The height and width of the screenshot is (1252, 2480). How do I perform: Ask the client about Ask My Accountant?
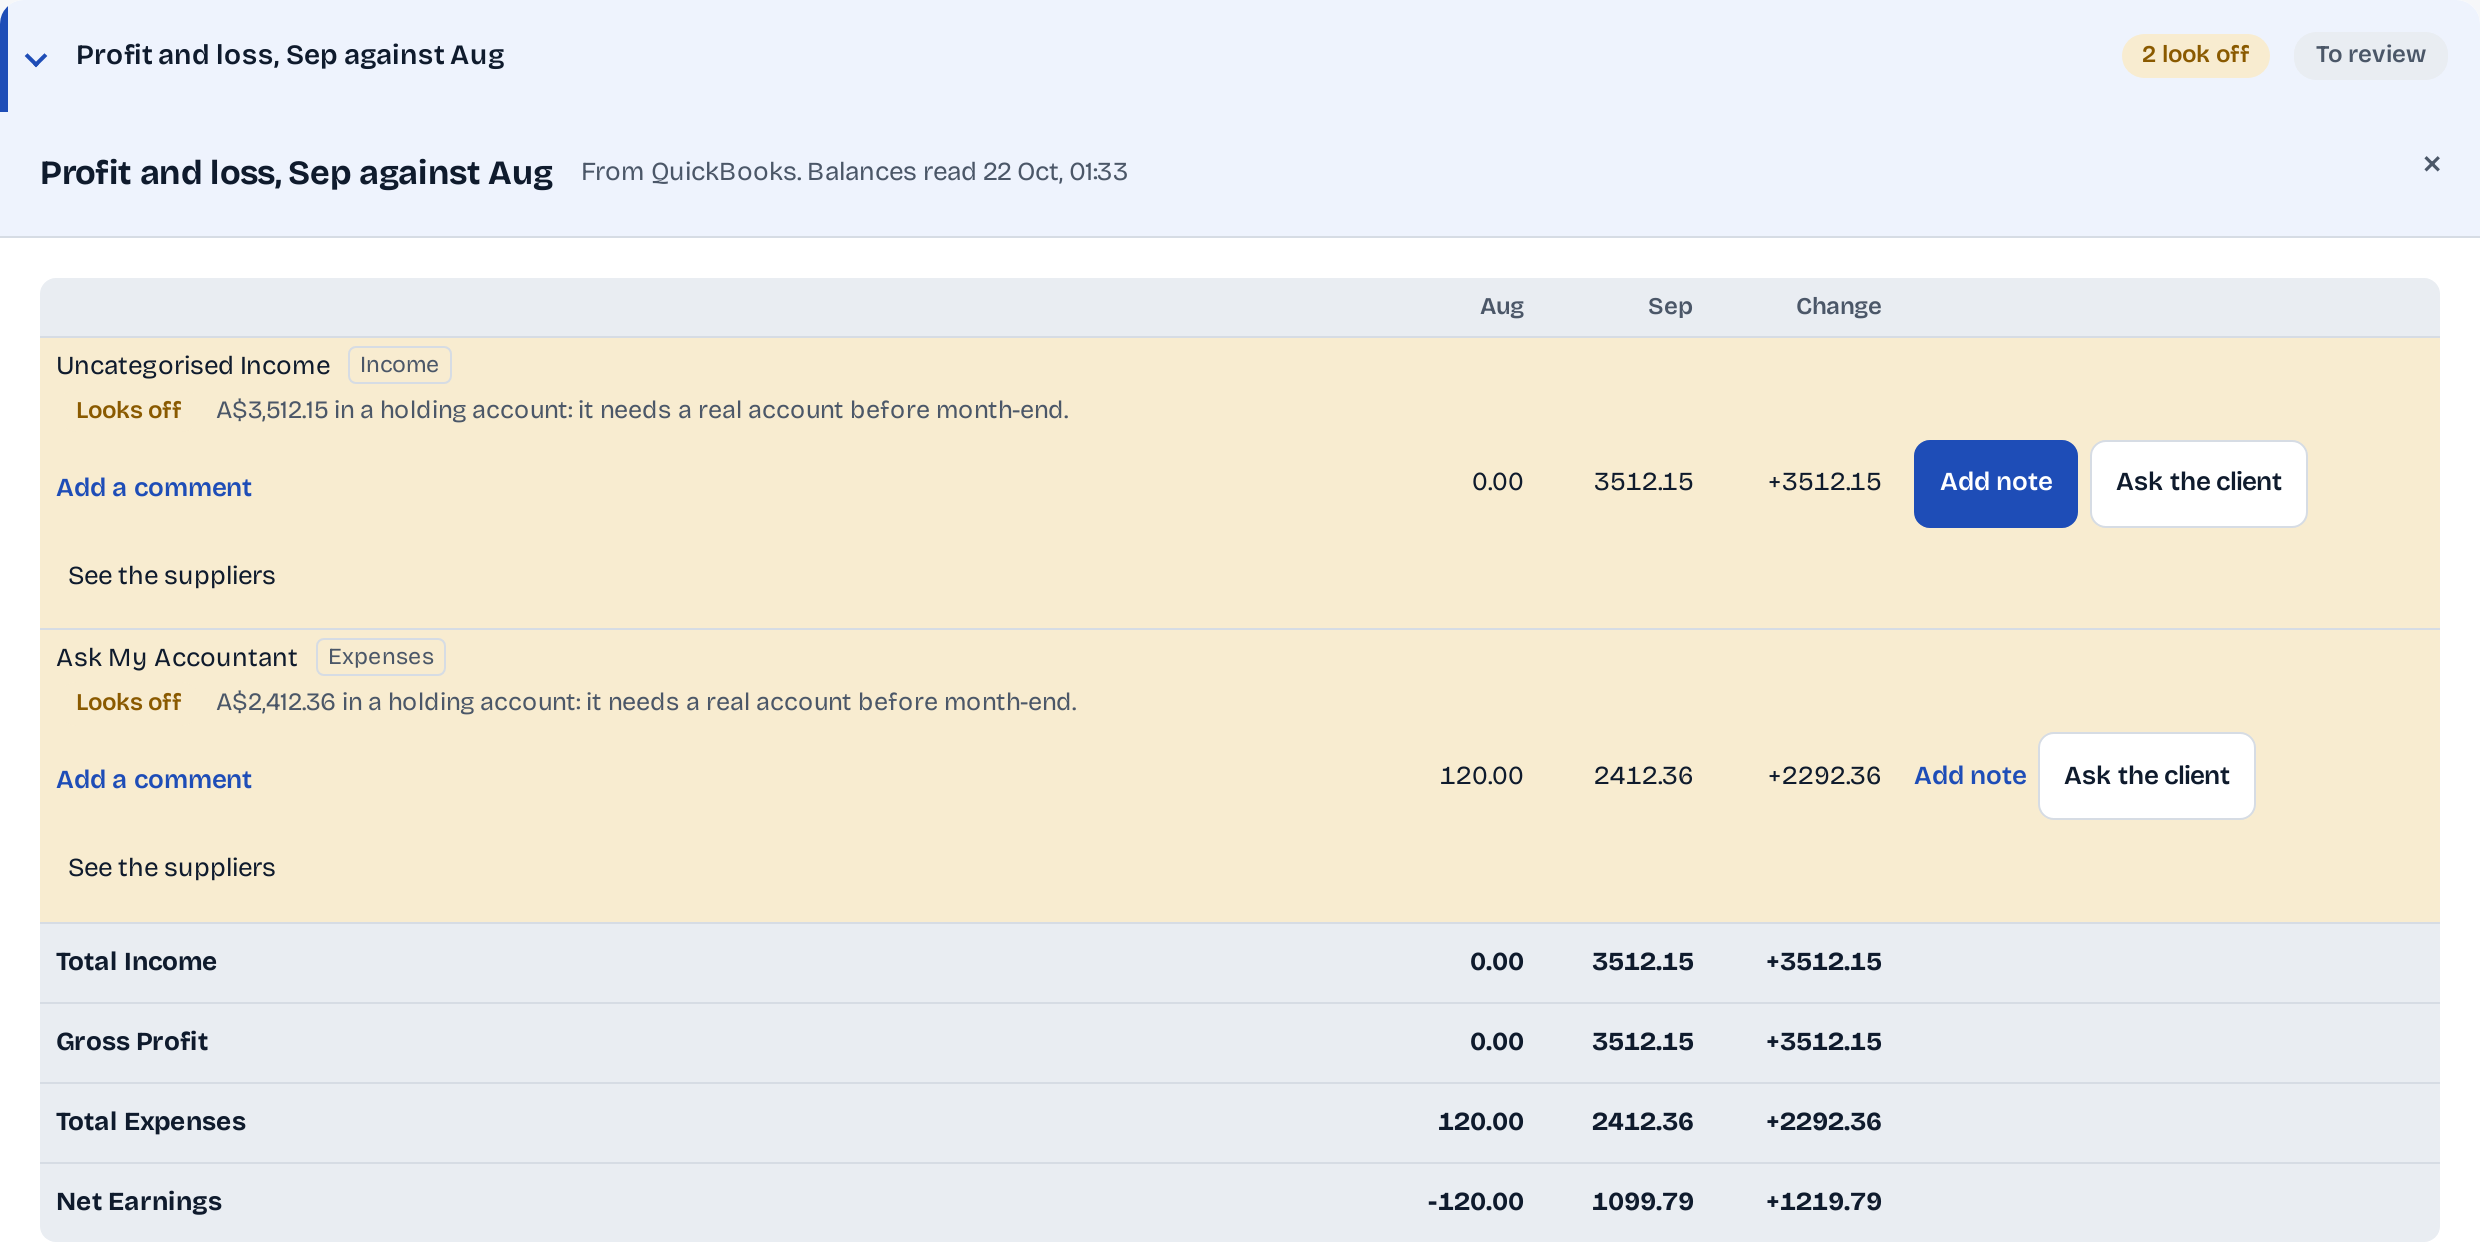tap(2147, 775)
